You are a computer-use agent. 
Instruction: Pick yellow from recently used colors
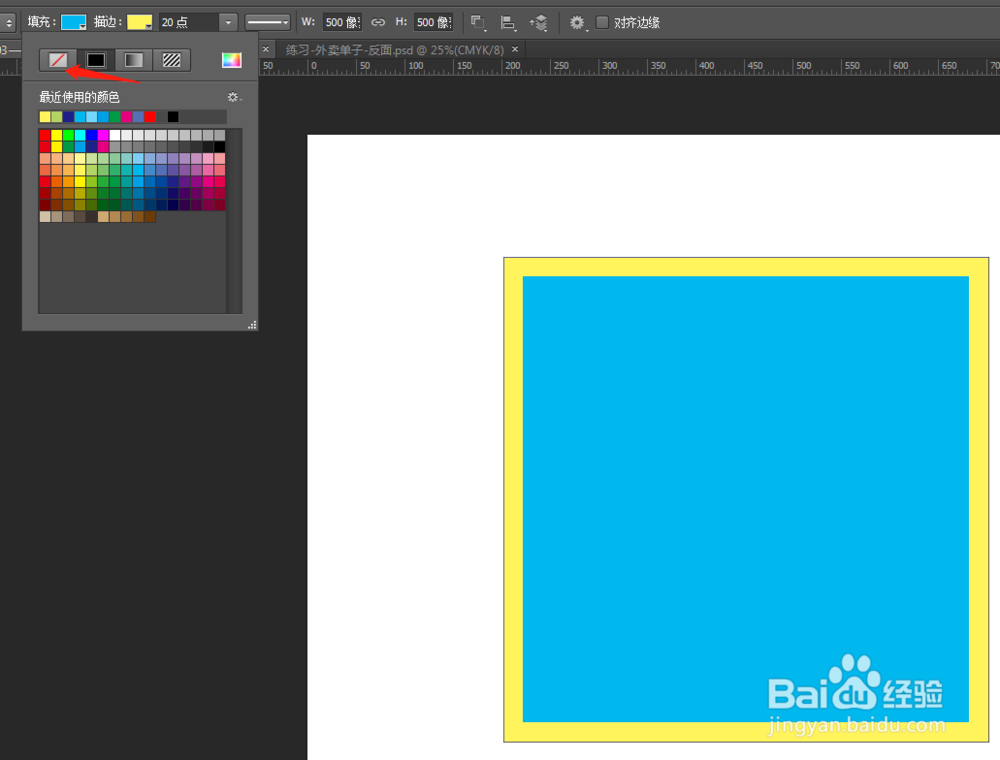point(45,117)
